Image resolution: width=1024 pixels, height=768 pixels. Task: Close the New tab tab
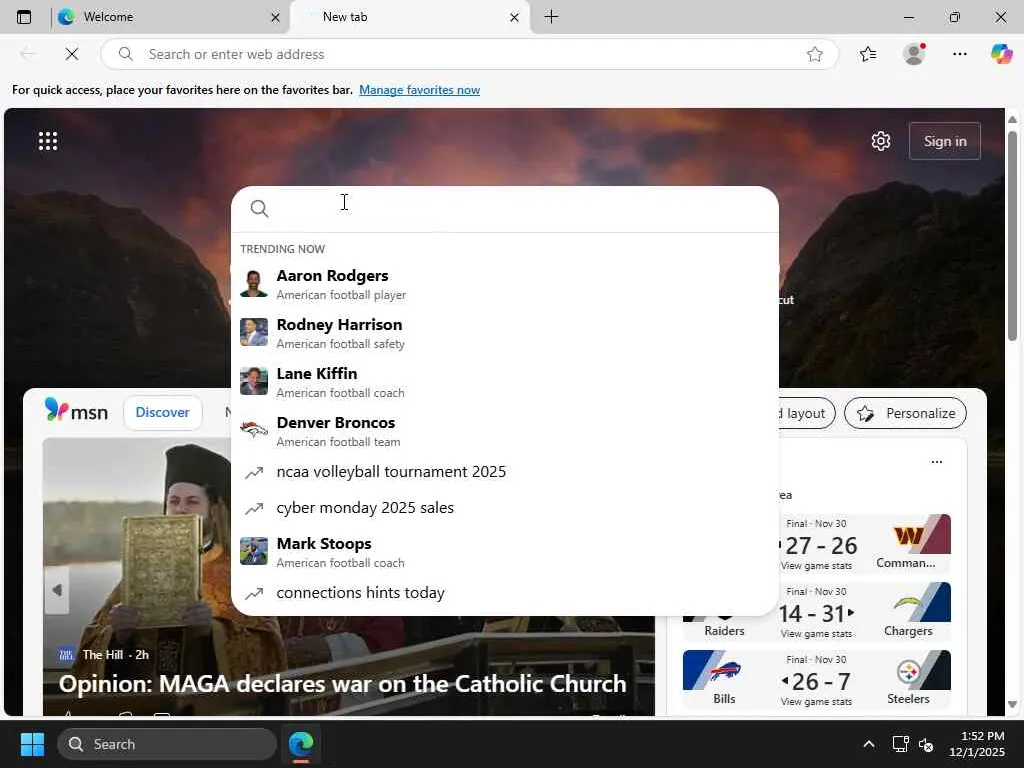515,18
